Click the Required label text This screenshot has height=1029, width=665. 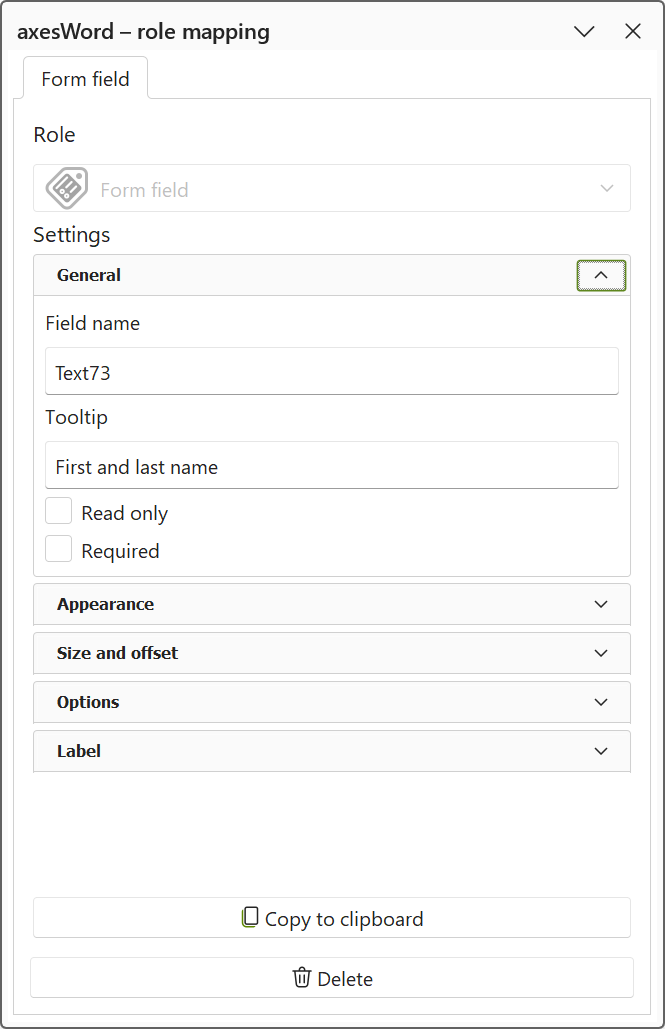(120, 551)
